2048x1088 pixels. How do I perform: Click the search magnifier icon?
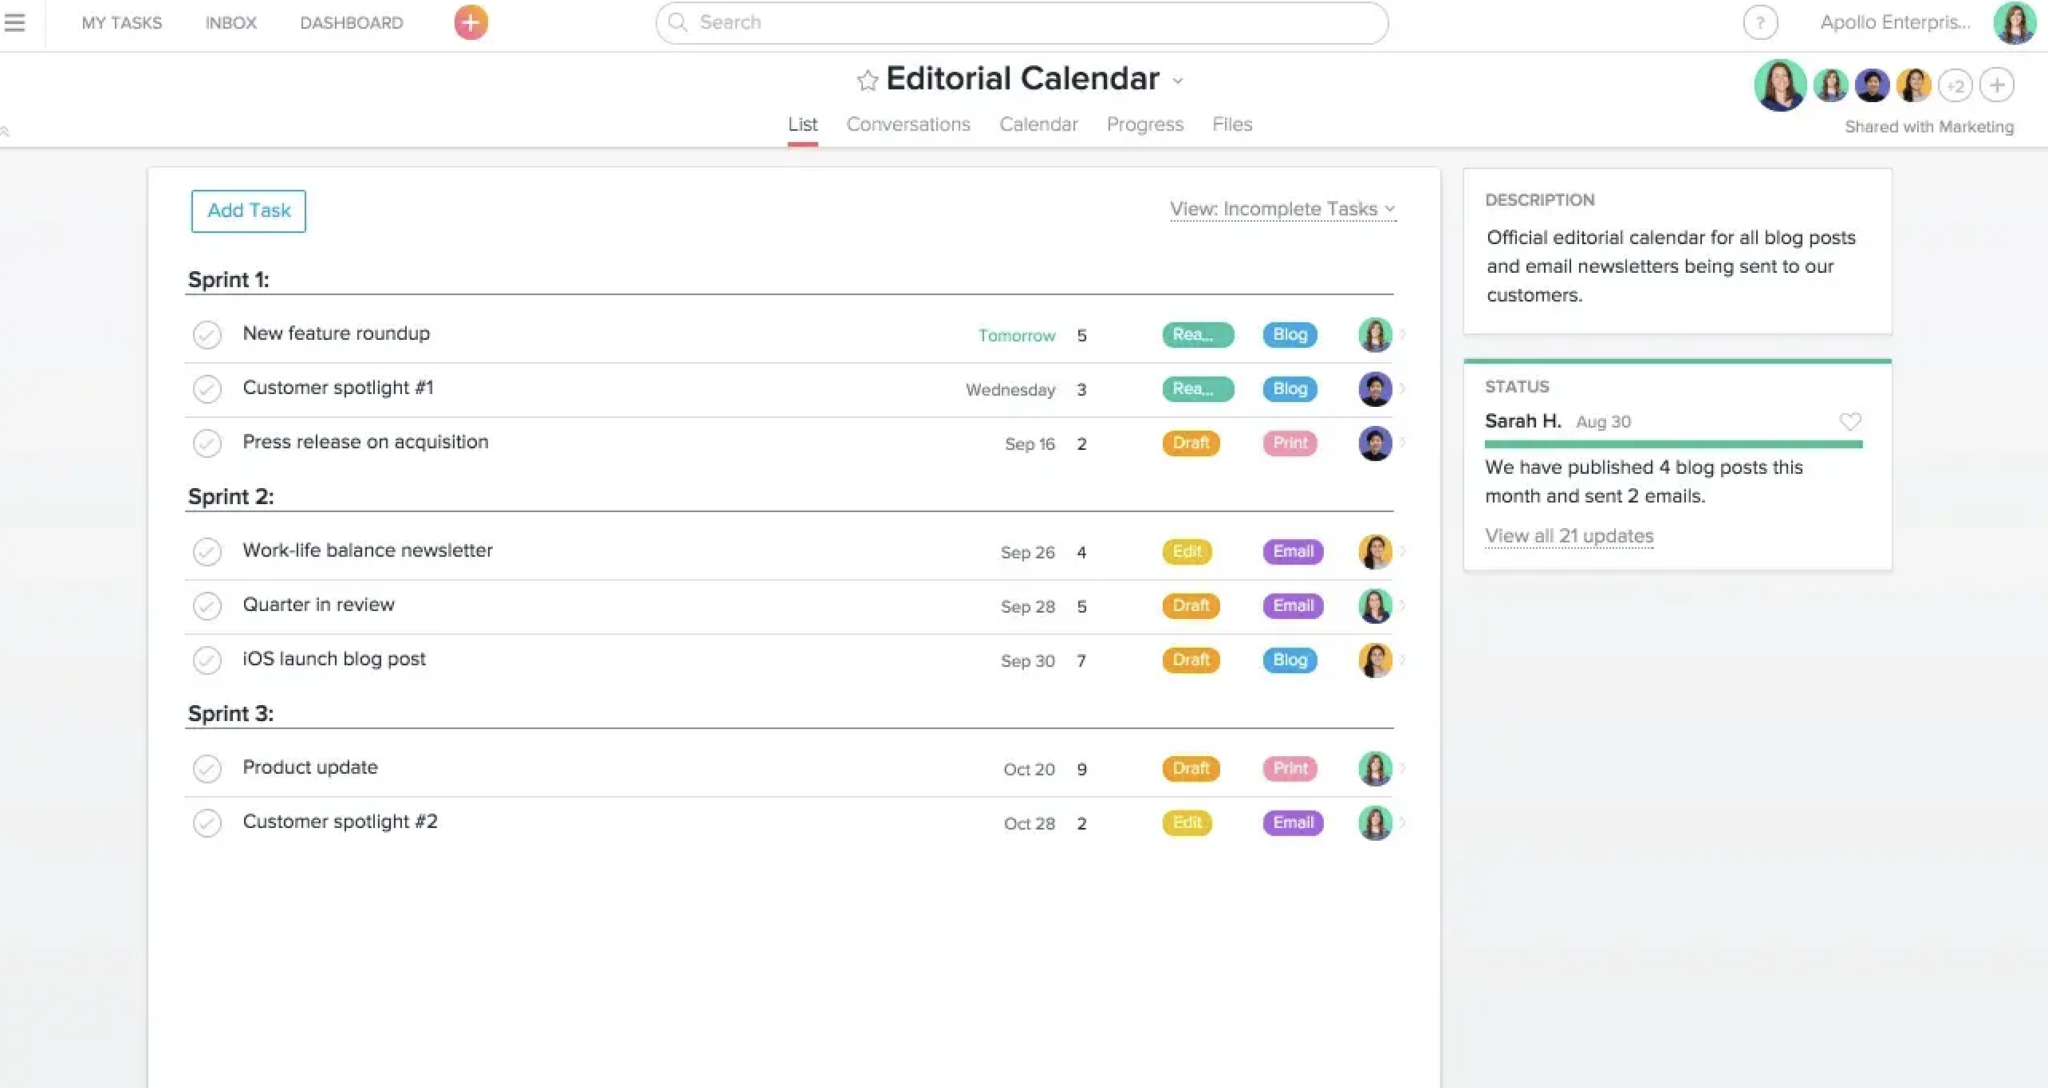click(678, 22)
